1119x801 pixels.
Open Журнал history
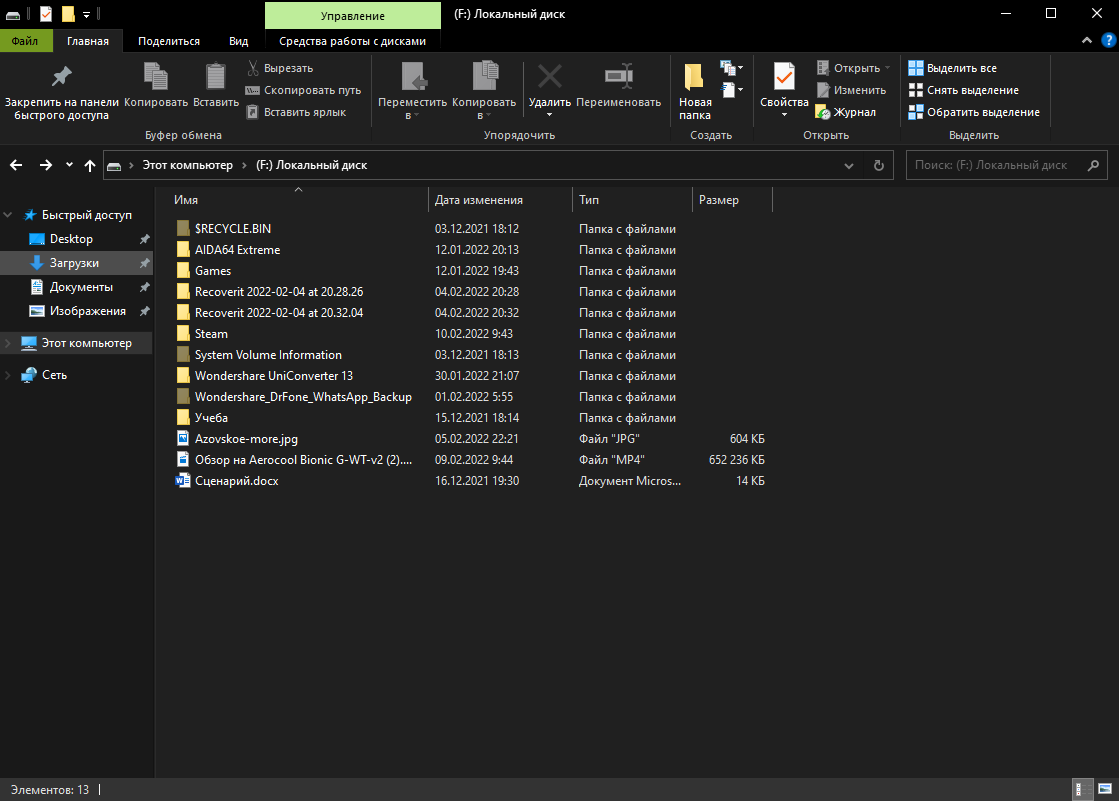(846, 113)
